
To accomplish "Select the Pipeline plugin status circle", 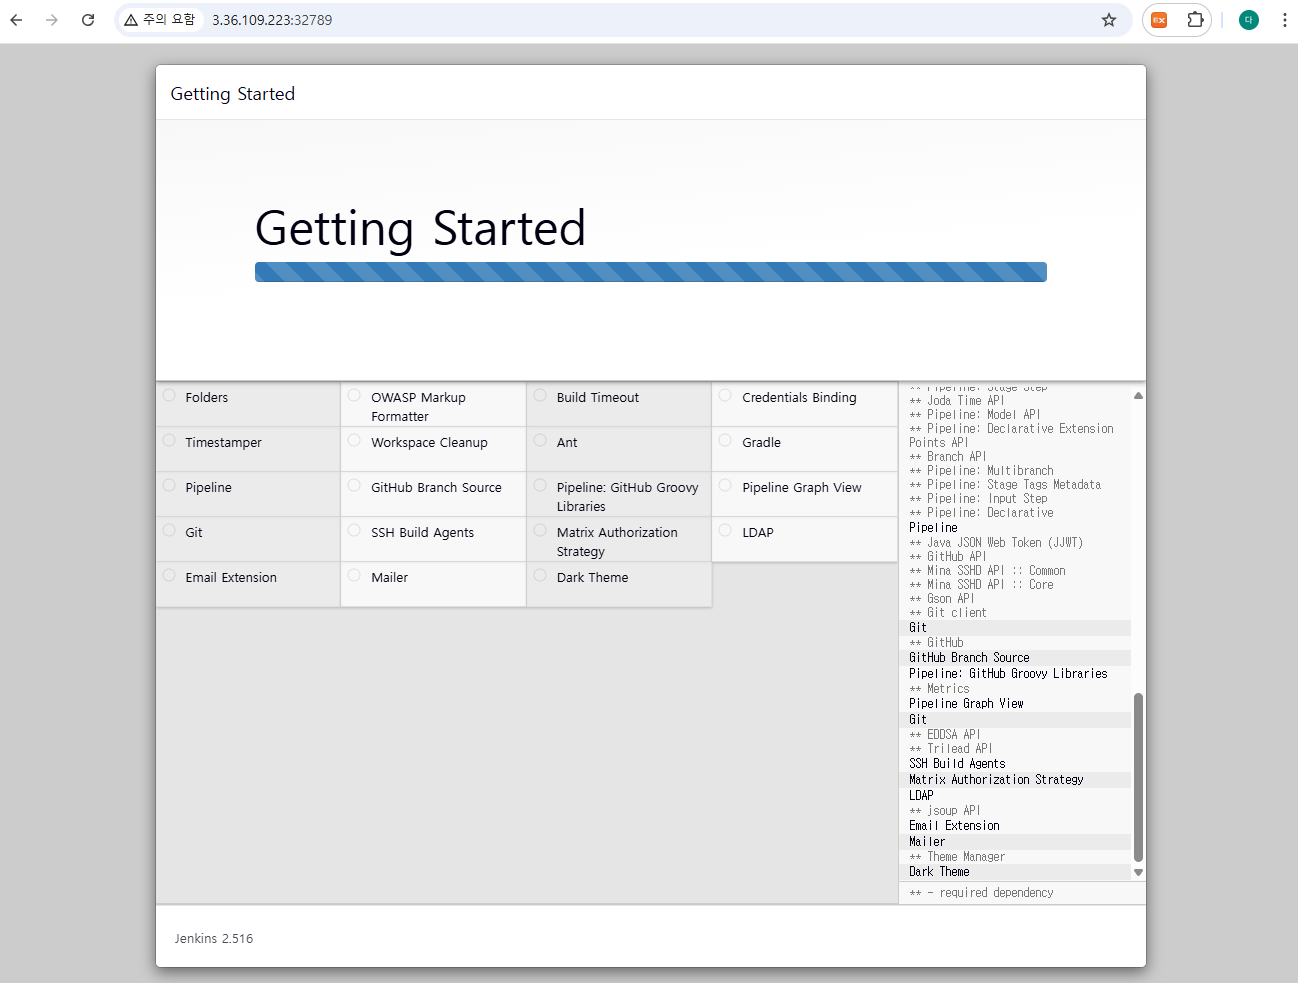I will (x=169, y=485).
